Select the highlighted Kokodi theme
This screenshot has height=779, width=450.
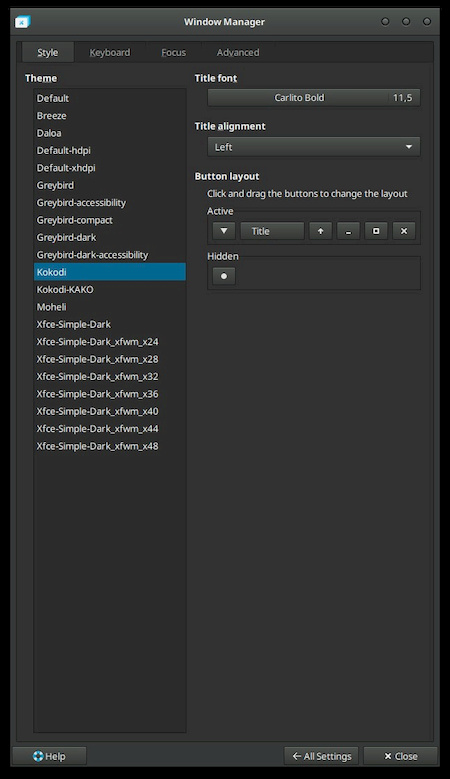click(x=110, y=272)
